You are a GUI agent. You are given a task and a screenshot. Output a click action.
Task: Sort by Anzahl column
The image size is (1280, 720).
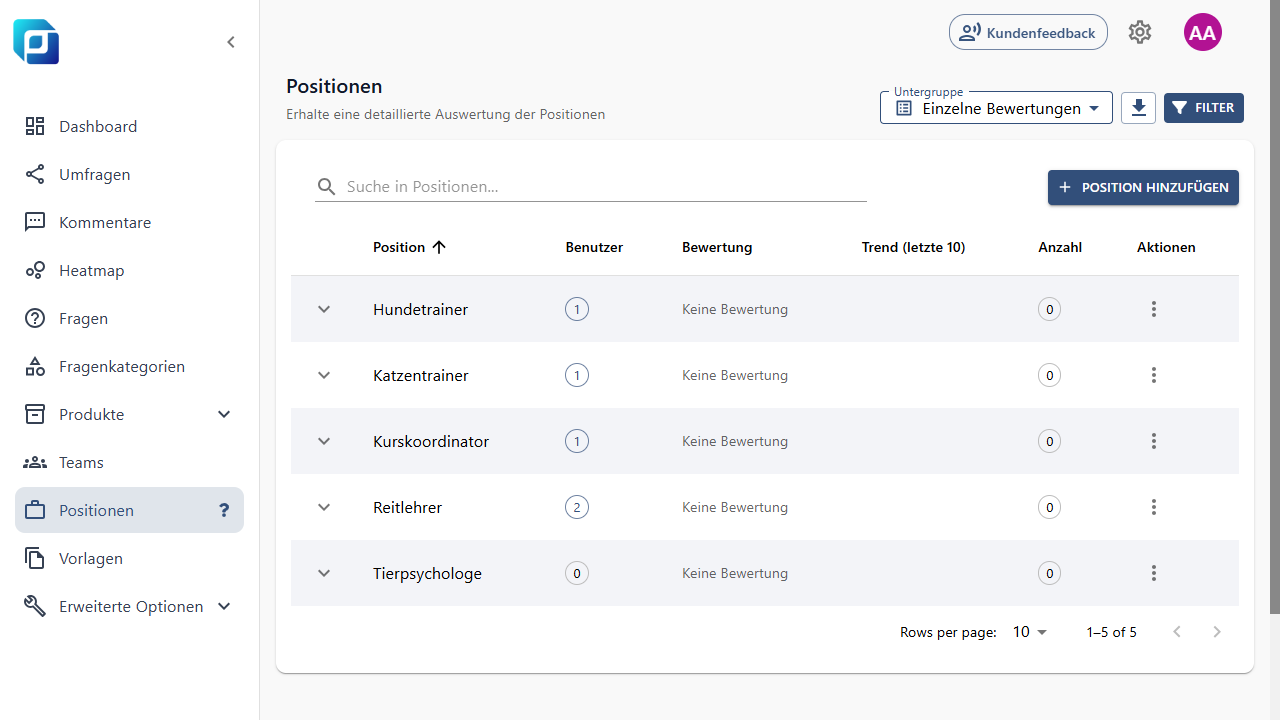[1060, 247]
